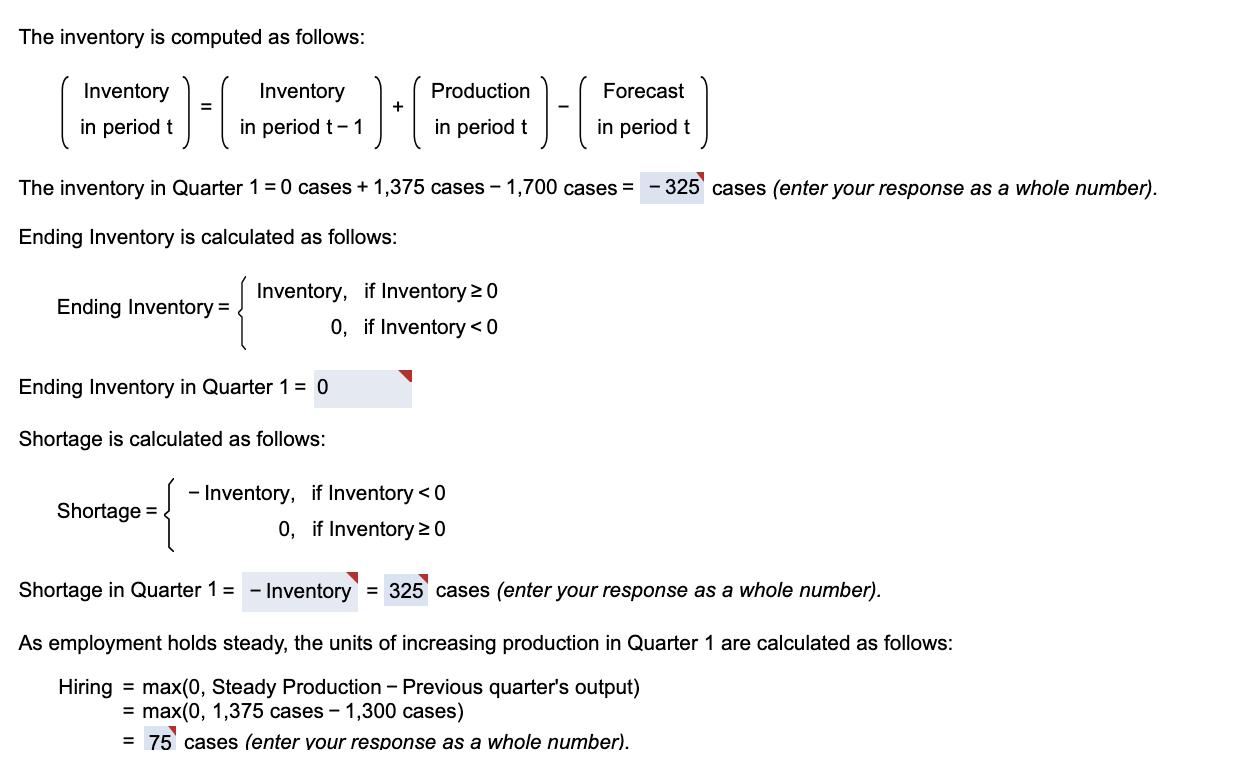Open the '- Inventory' shortage answer selector

click(x=298, y=590)
